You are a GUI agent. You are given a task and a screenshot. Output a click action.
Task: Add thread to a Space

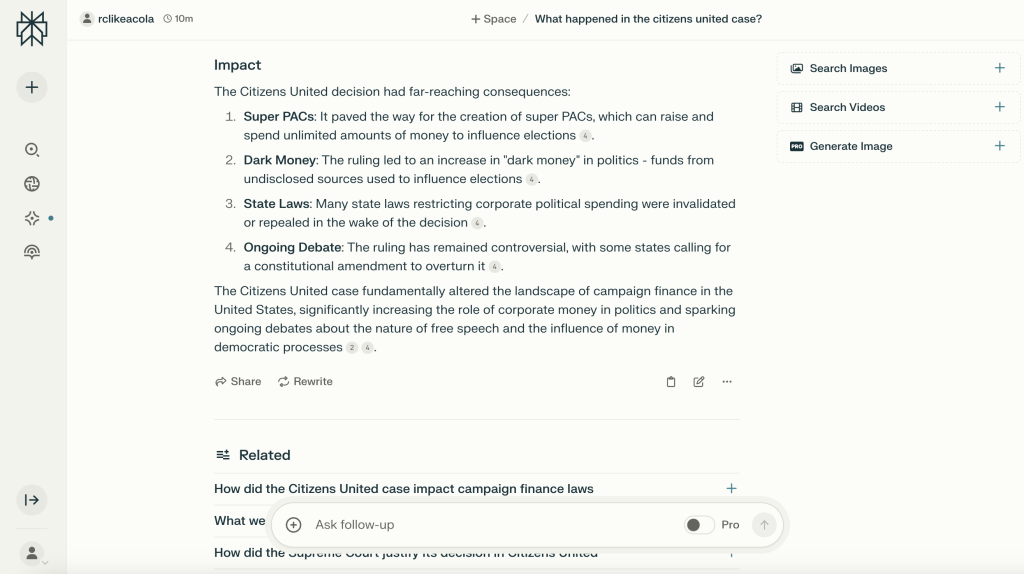coord(494,19)
